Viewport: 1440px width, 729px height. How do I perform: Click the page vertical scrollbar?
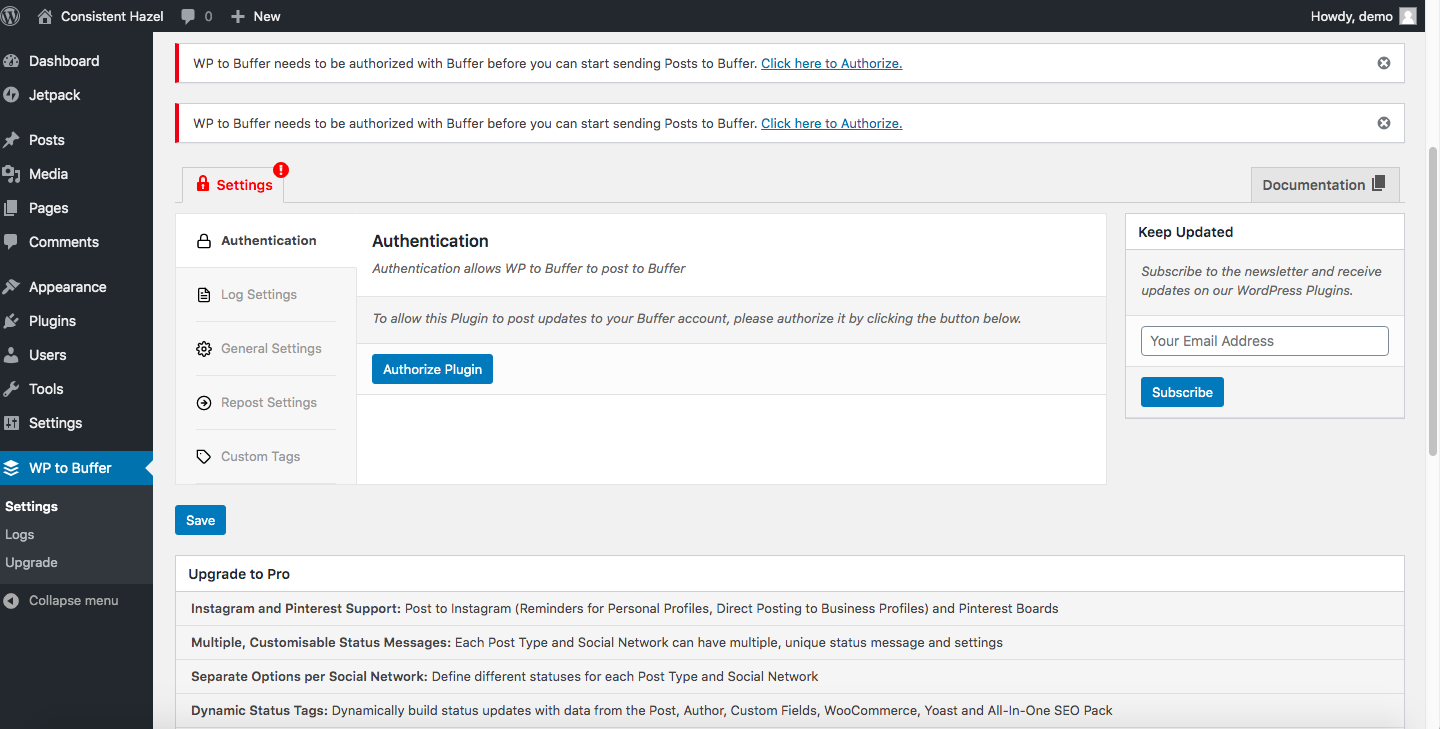click(x=1434, y=300)
